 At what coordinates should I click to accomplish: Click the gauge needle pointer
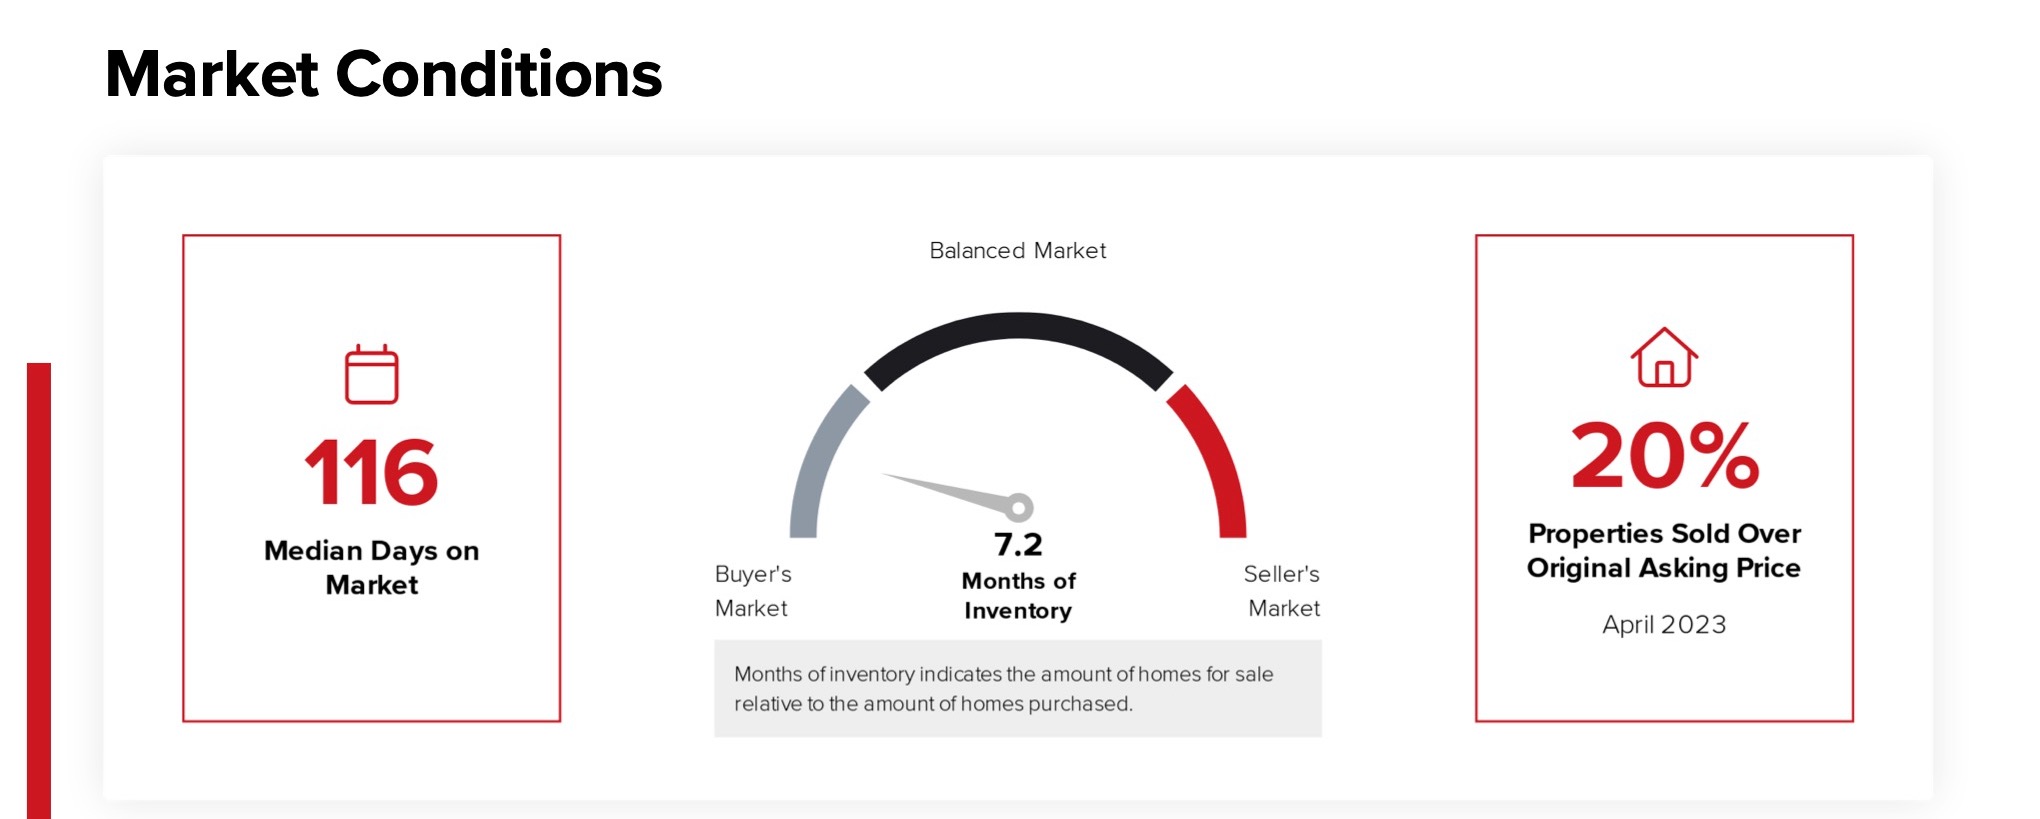950,490
